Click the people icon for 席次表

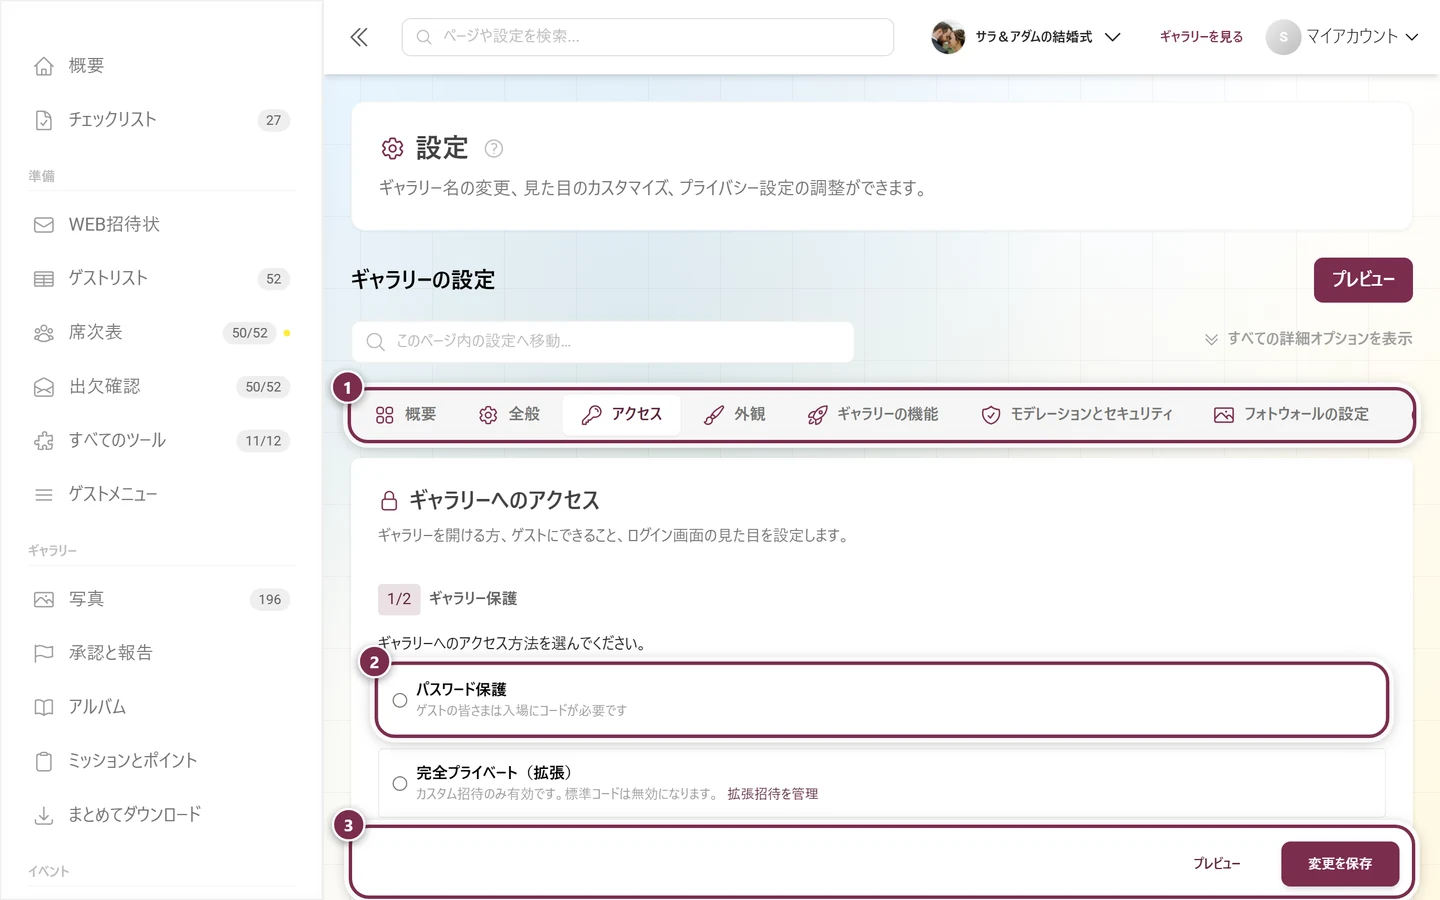pyautogui.click(x=44, y=333)
